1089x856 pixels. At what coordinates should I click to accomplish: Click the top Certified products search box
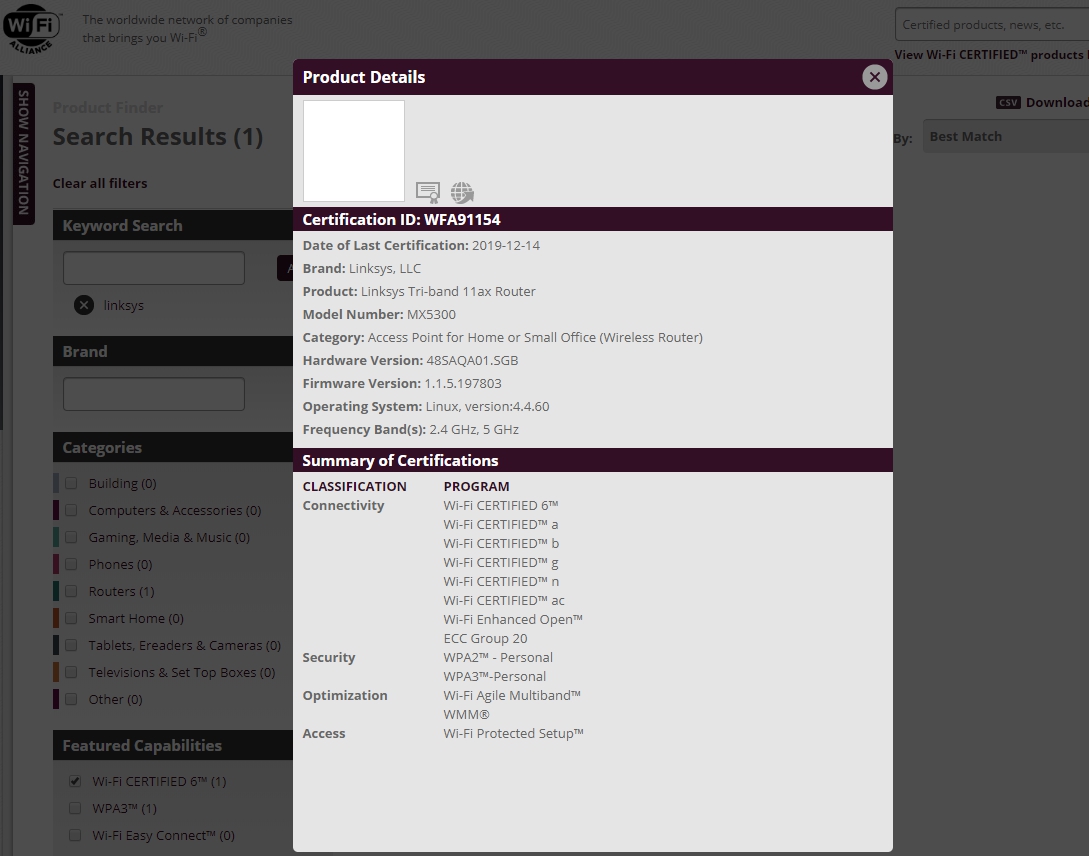tap(992, 25)
